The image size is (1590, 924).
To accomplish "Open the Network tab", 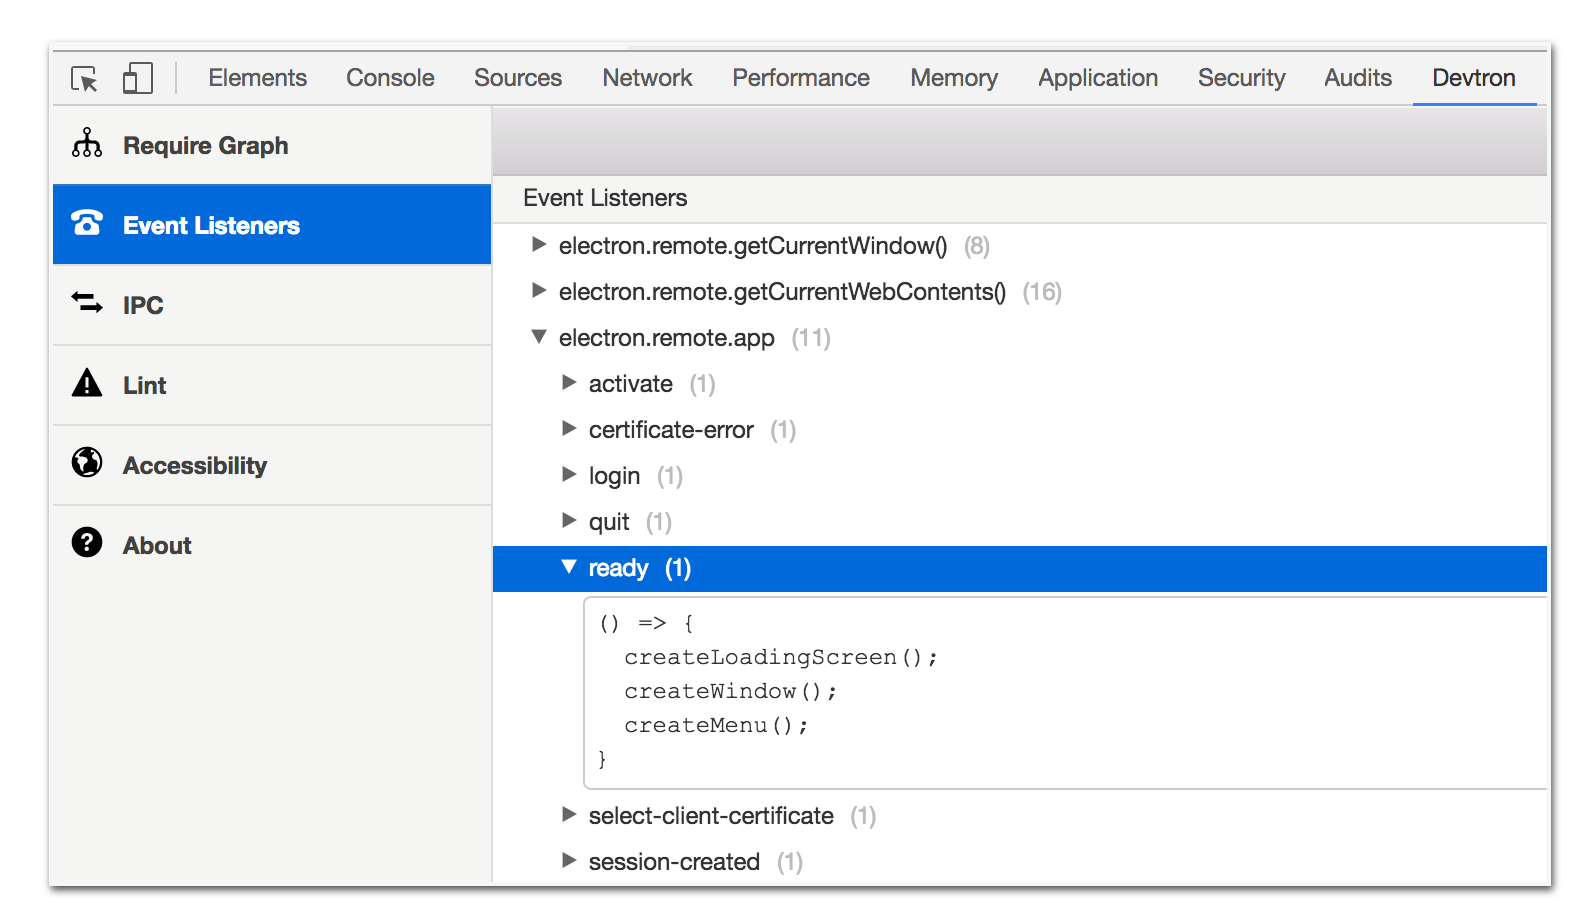I will pos(647,78).
